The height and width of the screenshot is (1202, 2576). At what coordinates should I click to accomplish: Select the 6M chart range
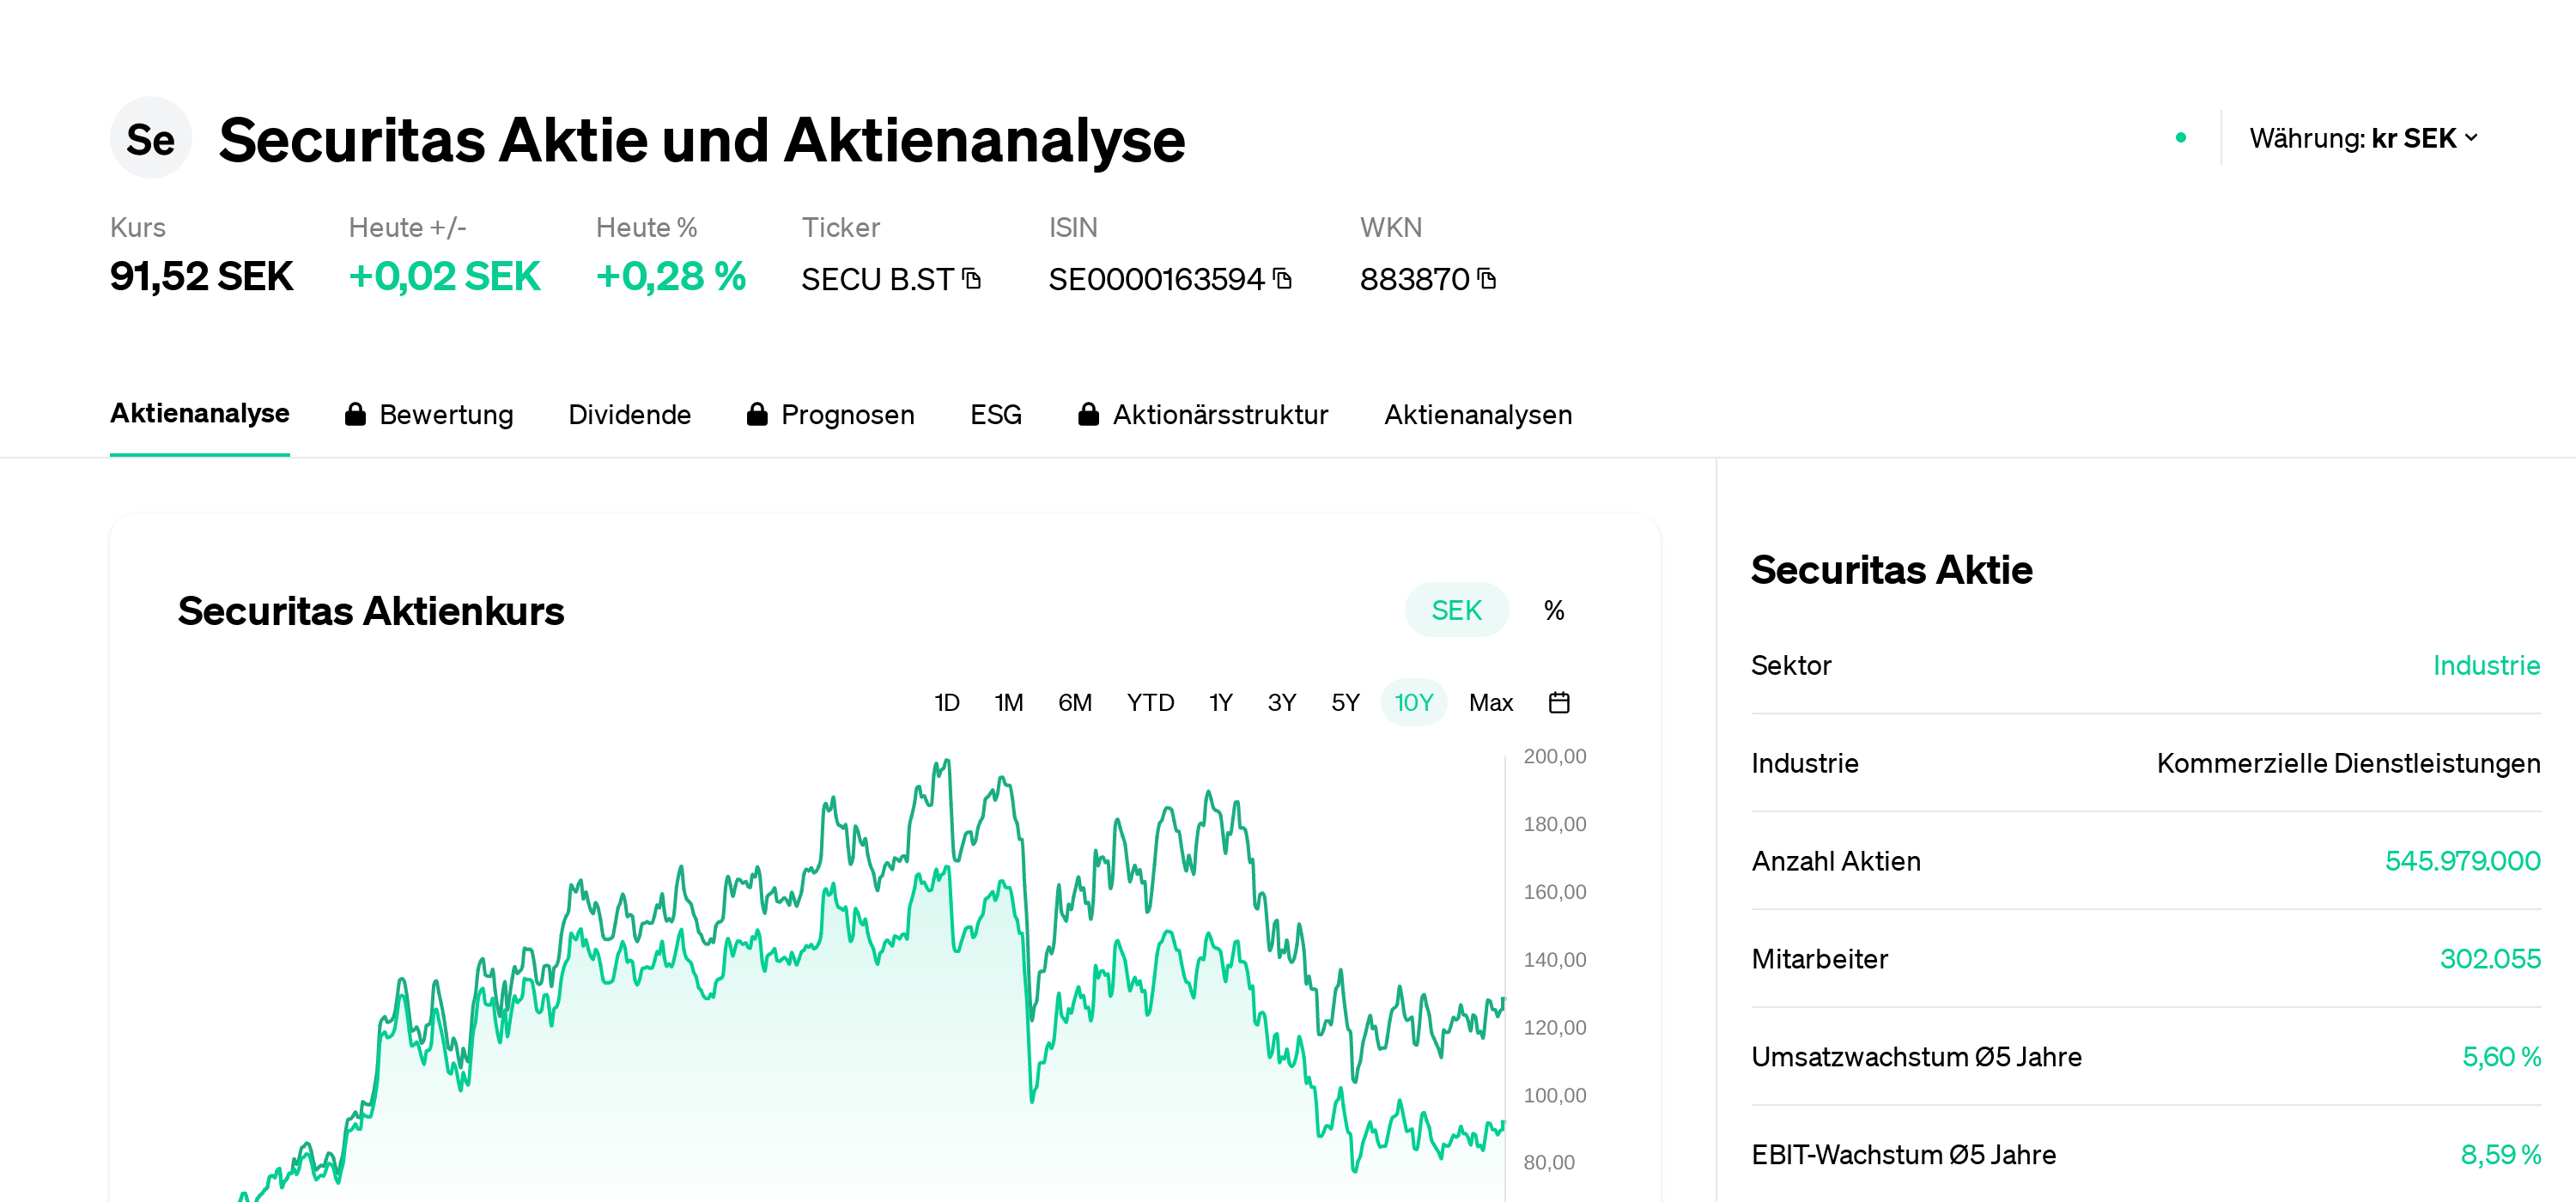[1075, 703]
